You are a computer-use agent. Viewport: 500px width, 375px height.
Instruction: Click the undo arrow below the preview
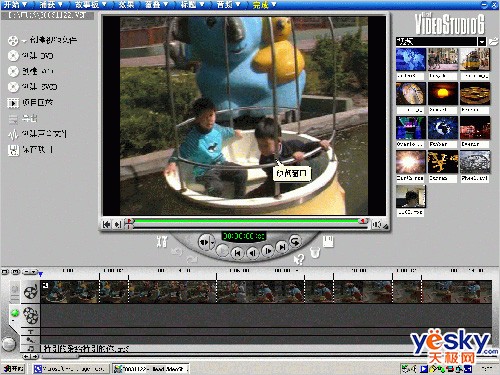point(177,252)
